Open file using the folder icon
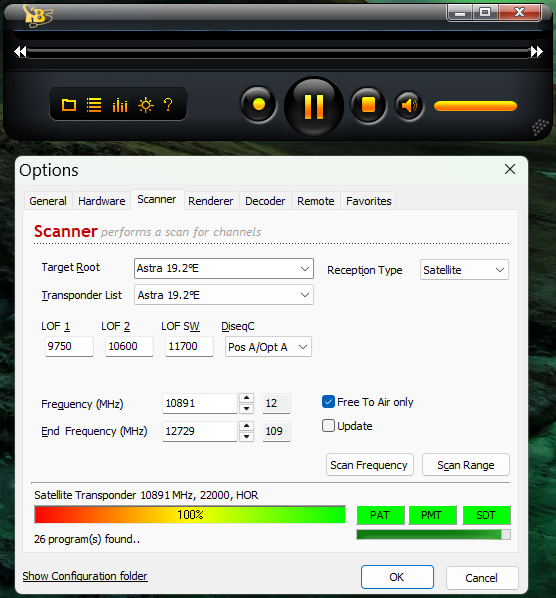 (69, 104)
